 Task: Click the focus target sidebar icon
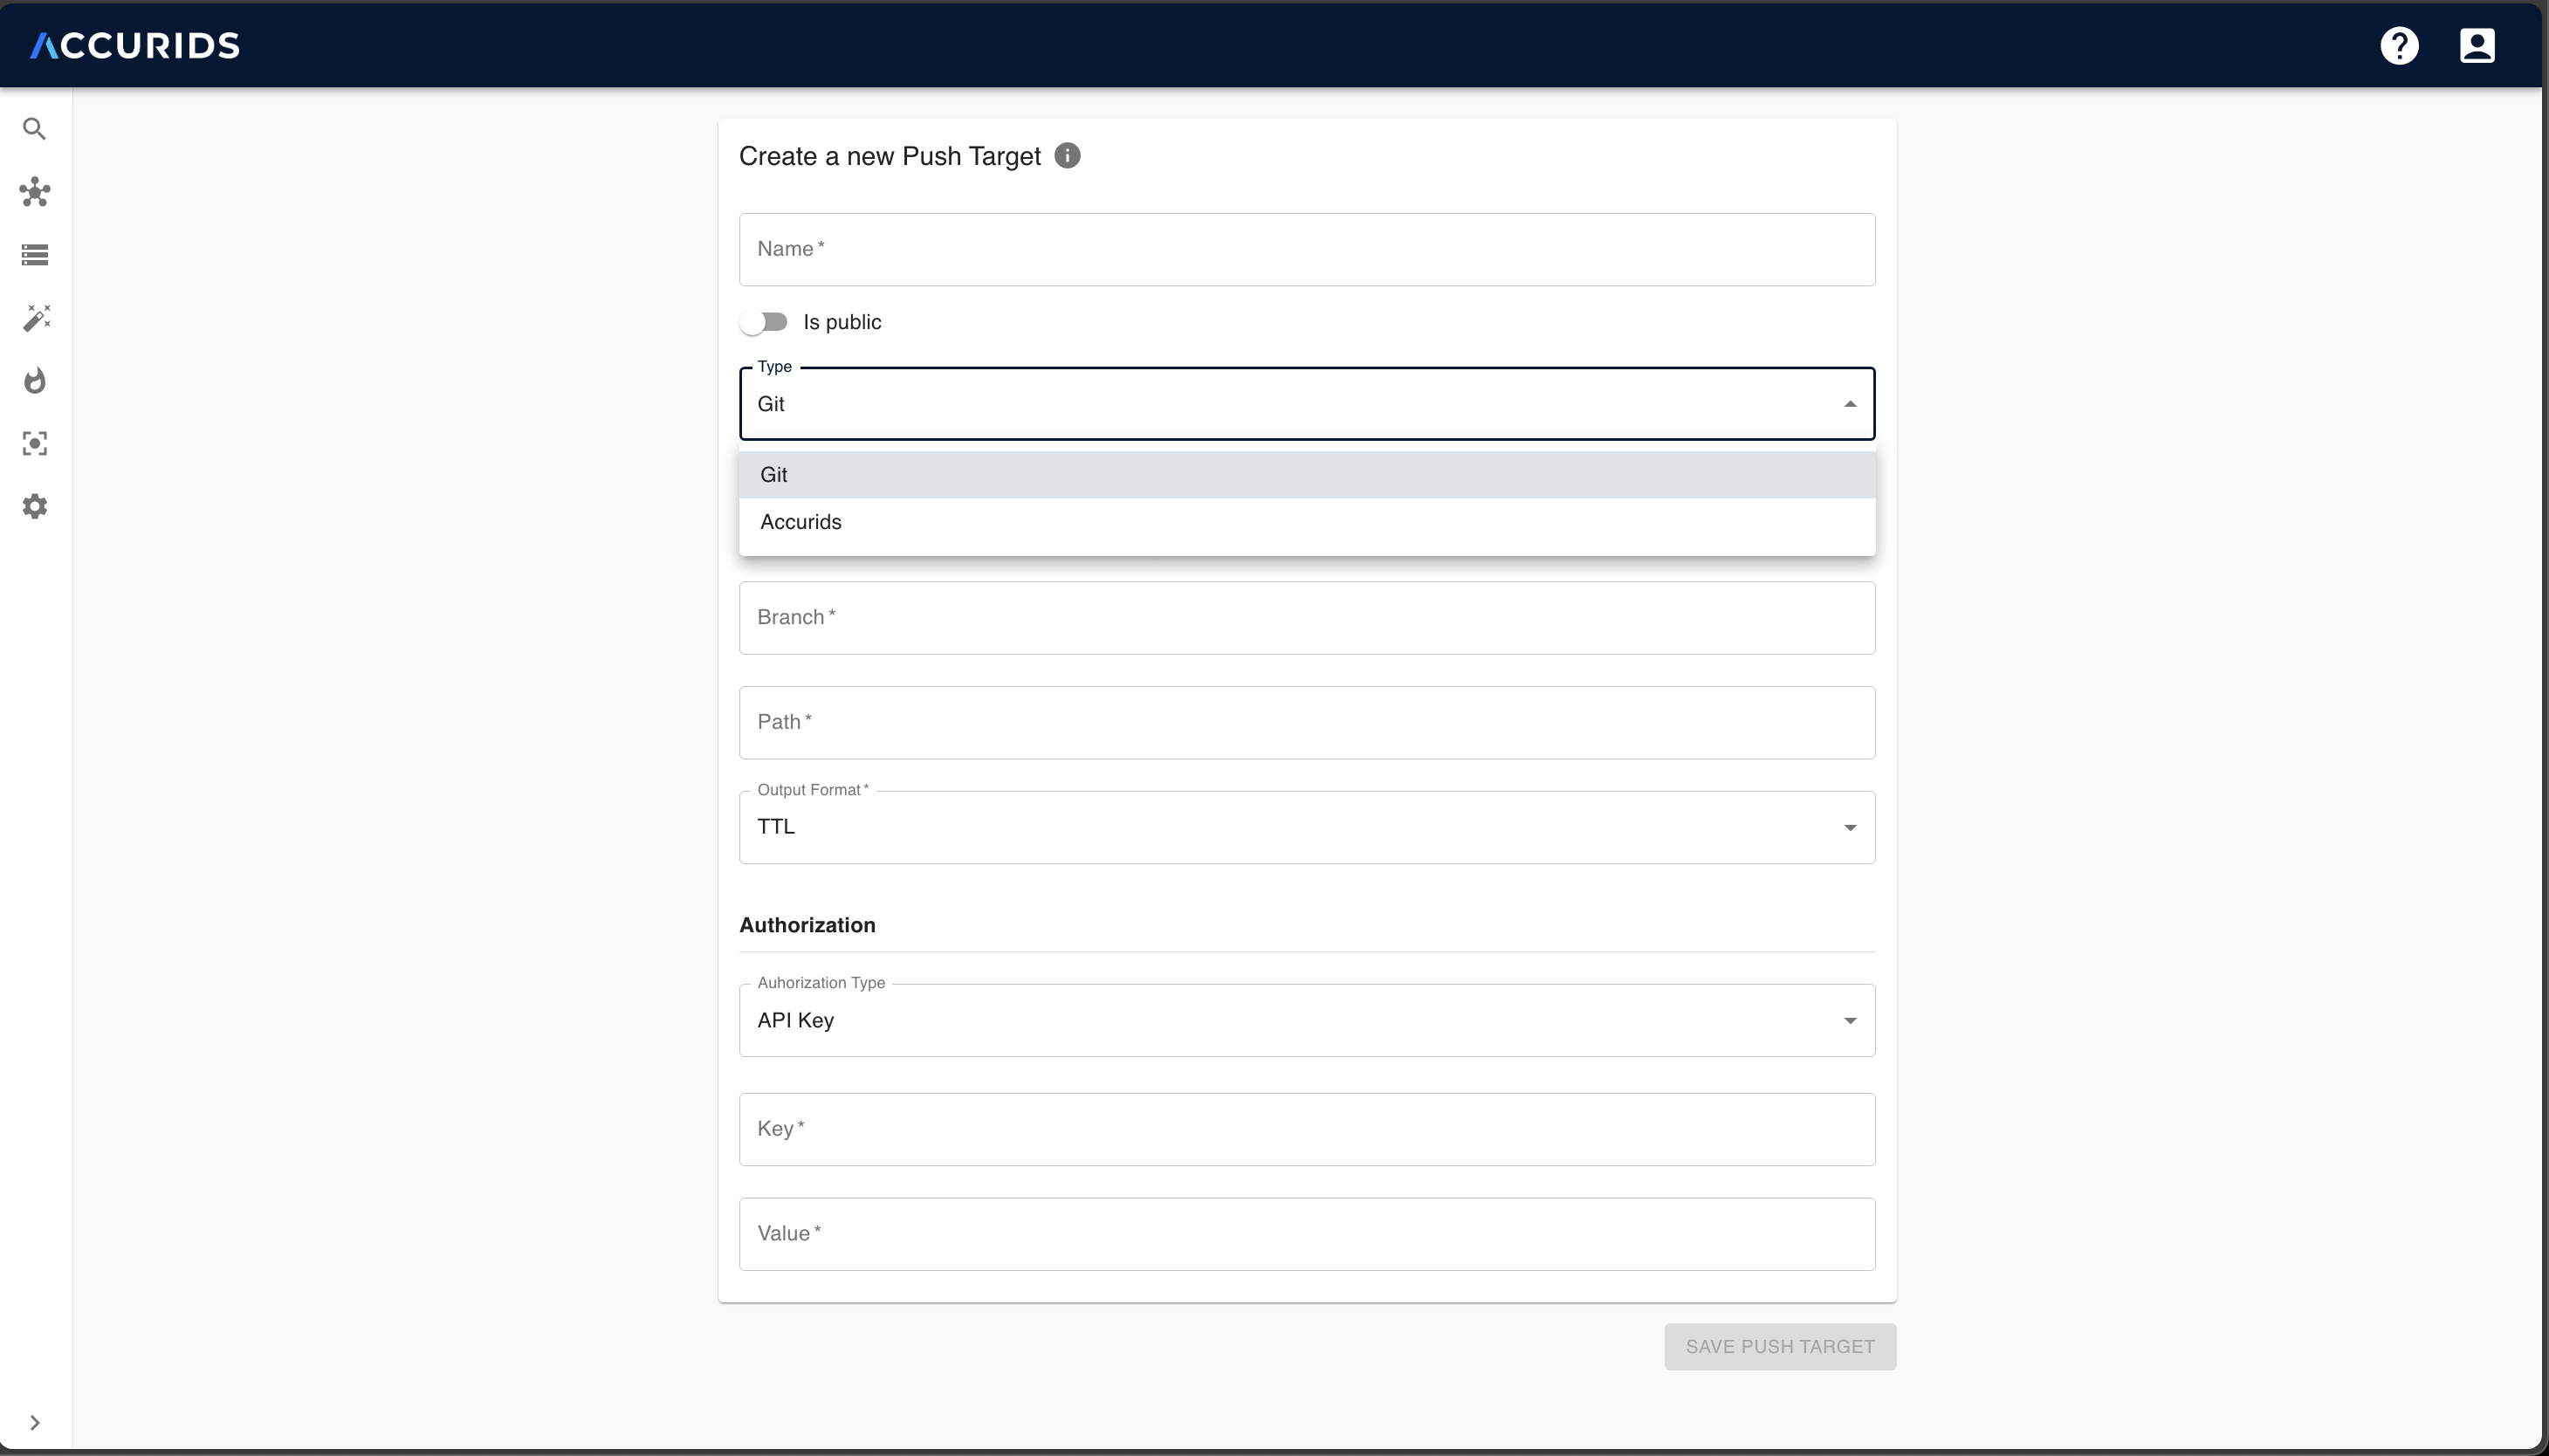click(x=35, y=444)
